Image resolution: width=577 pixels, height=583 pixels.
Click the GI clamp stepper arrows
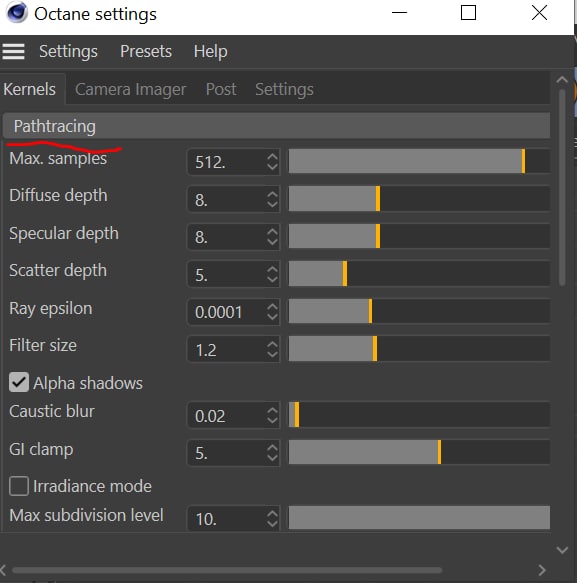coord(272,452)
